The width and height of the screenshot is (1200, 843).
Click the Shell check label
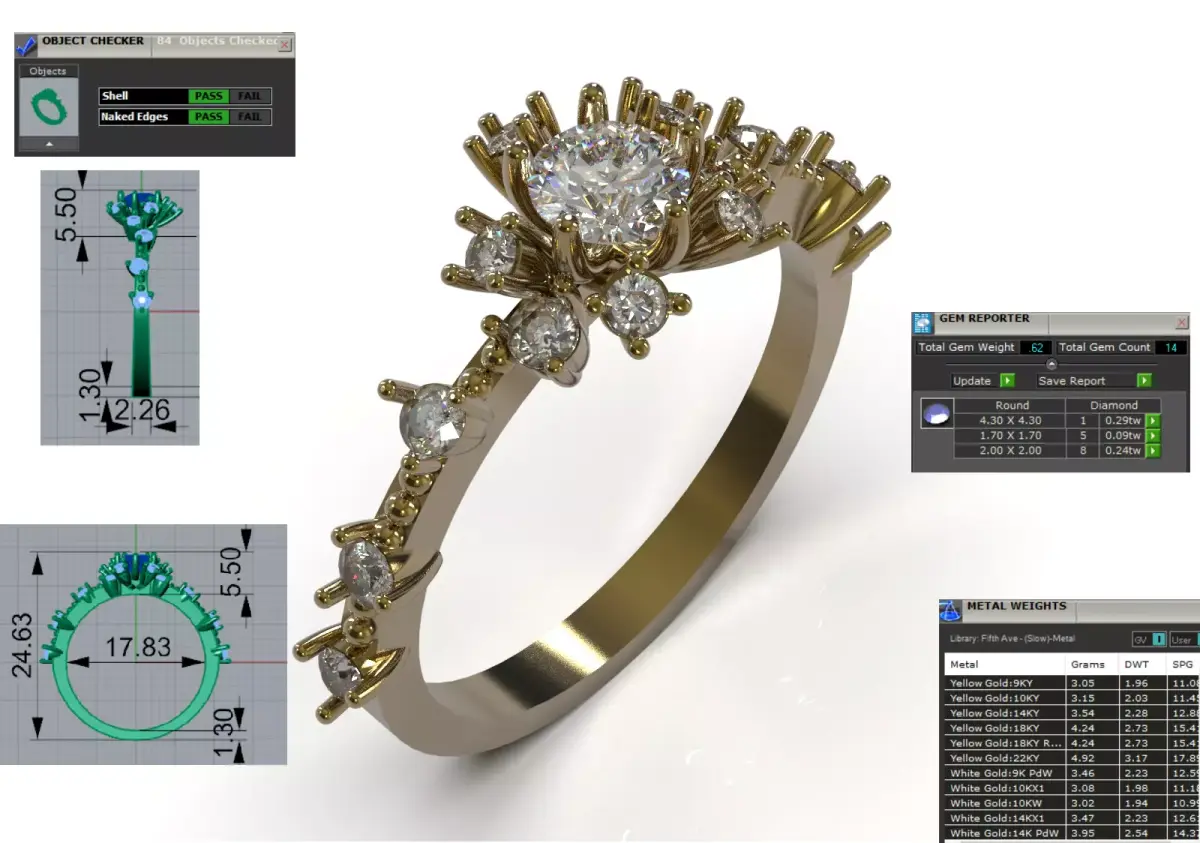[143, 97]
